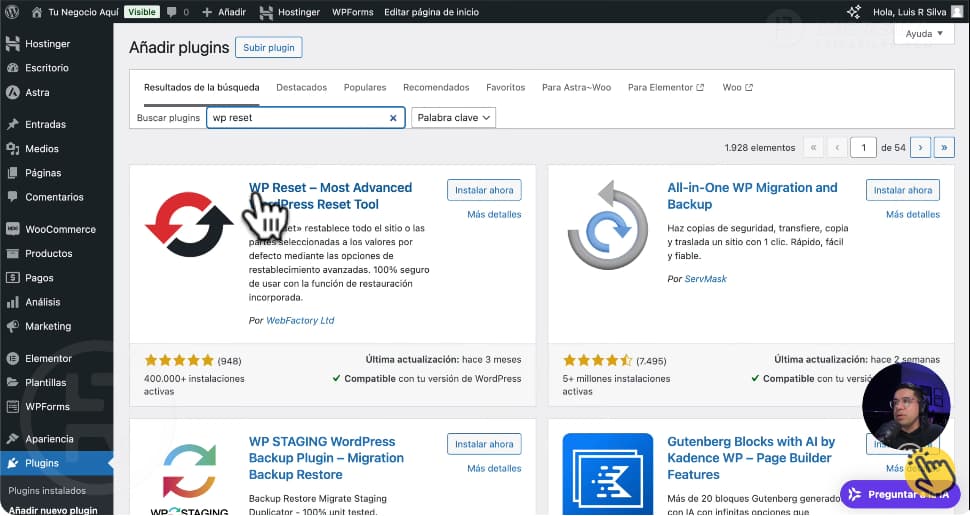Viewport: 970px width, 516px height.
Task: Click Añadir nuevo plugin submenu
Action: (53, 510)
